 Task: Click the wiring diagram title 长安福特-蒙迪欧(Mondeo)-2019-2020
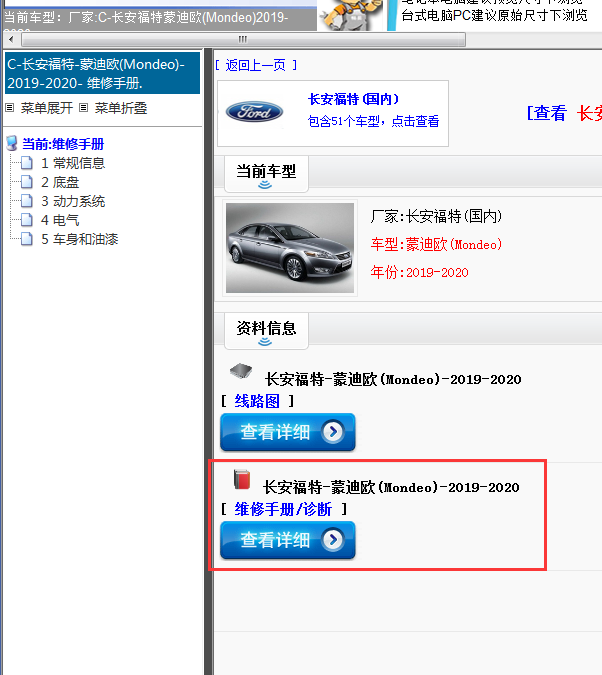point(393,379)
